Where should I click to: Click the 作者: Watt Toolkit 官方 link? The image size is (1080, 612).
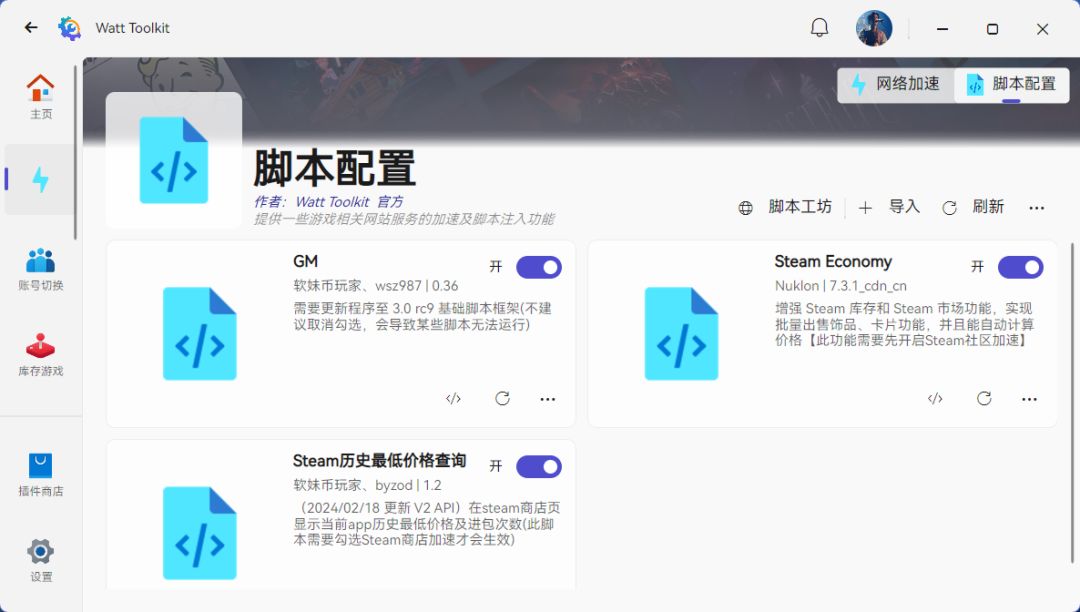click(329, 202)
